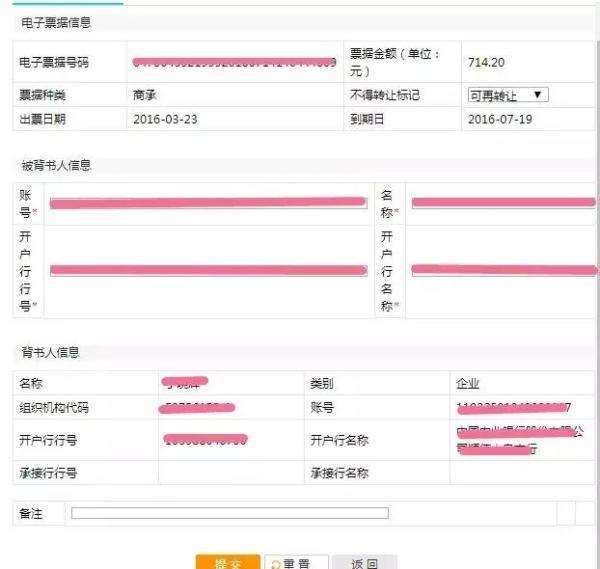Click the 被背书人信息 section header
Viewport: 600px width, 569px height.
tap(56, 165)
